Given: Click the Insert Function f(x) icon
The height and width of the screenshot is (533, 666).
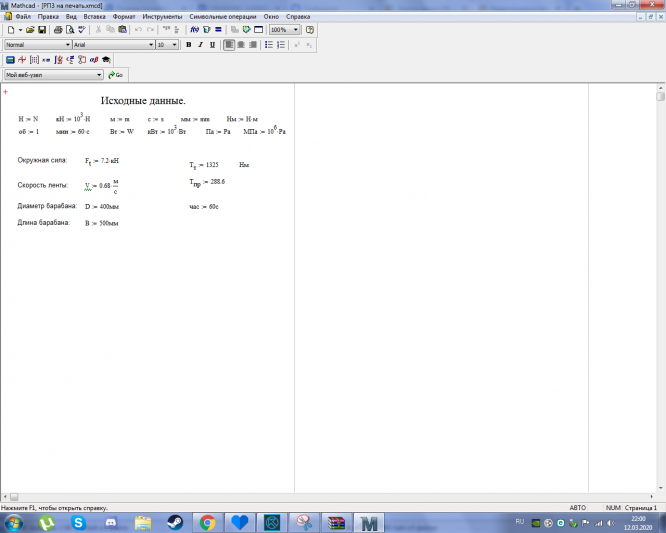Looking at the screenshot, I should click(195, 30).
